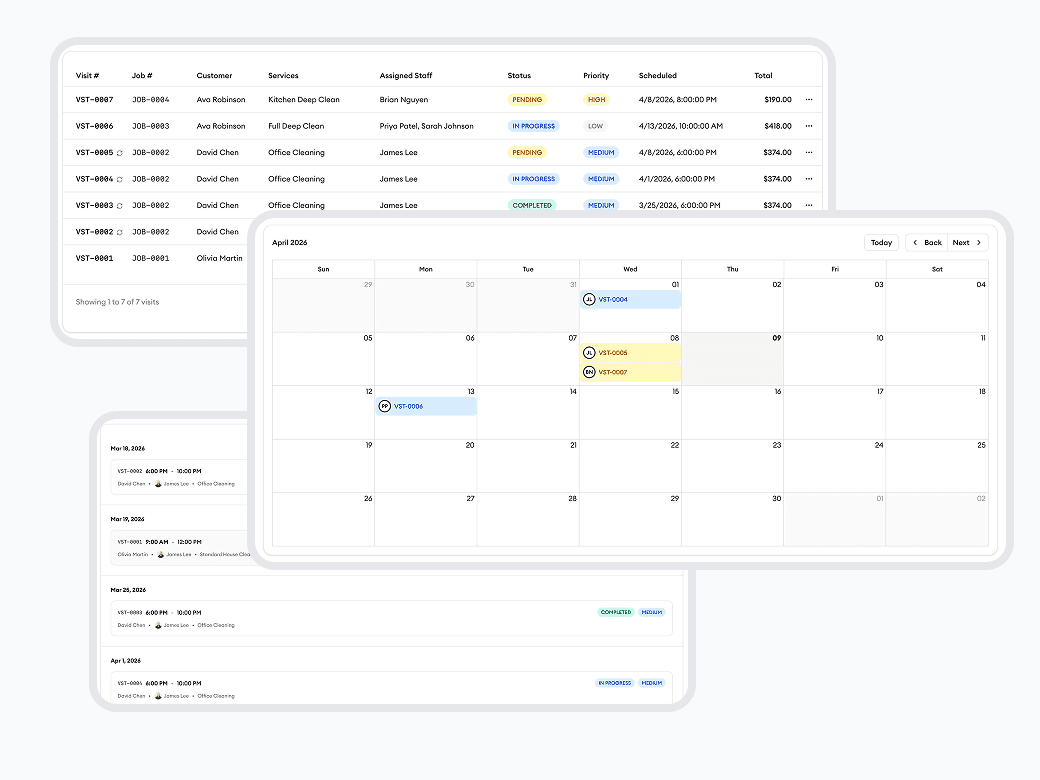Open the actions menu for visit VST-0006

pos(808,126)
